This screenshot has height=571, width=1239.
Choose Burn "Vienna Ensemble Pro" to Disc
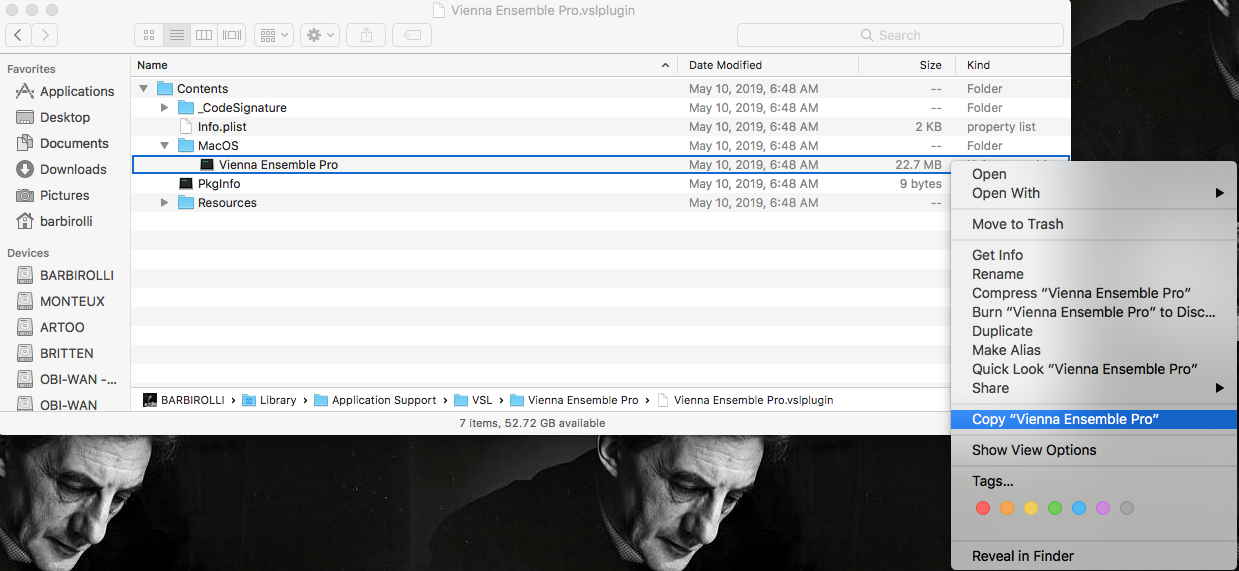(x=1094, y=312)
